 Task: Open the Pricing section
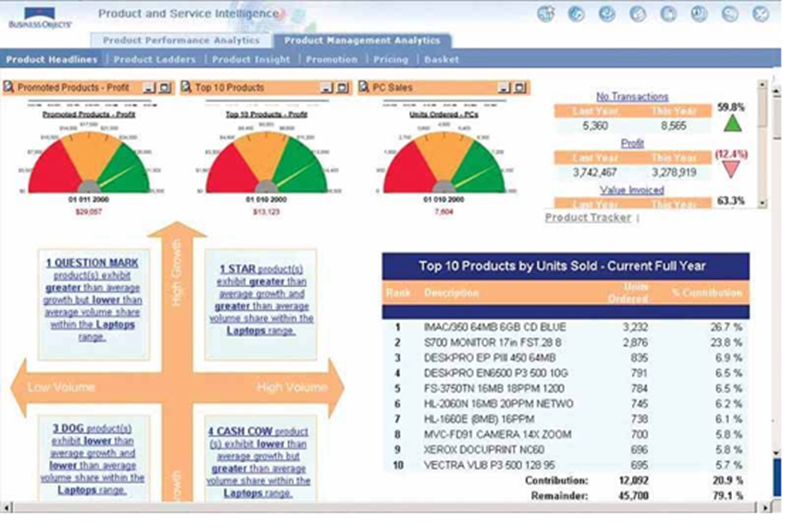390,59
